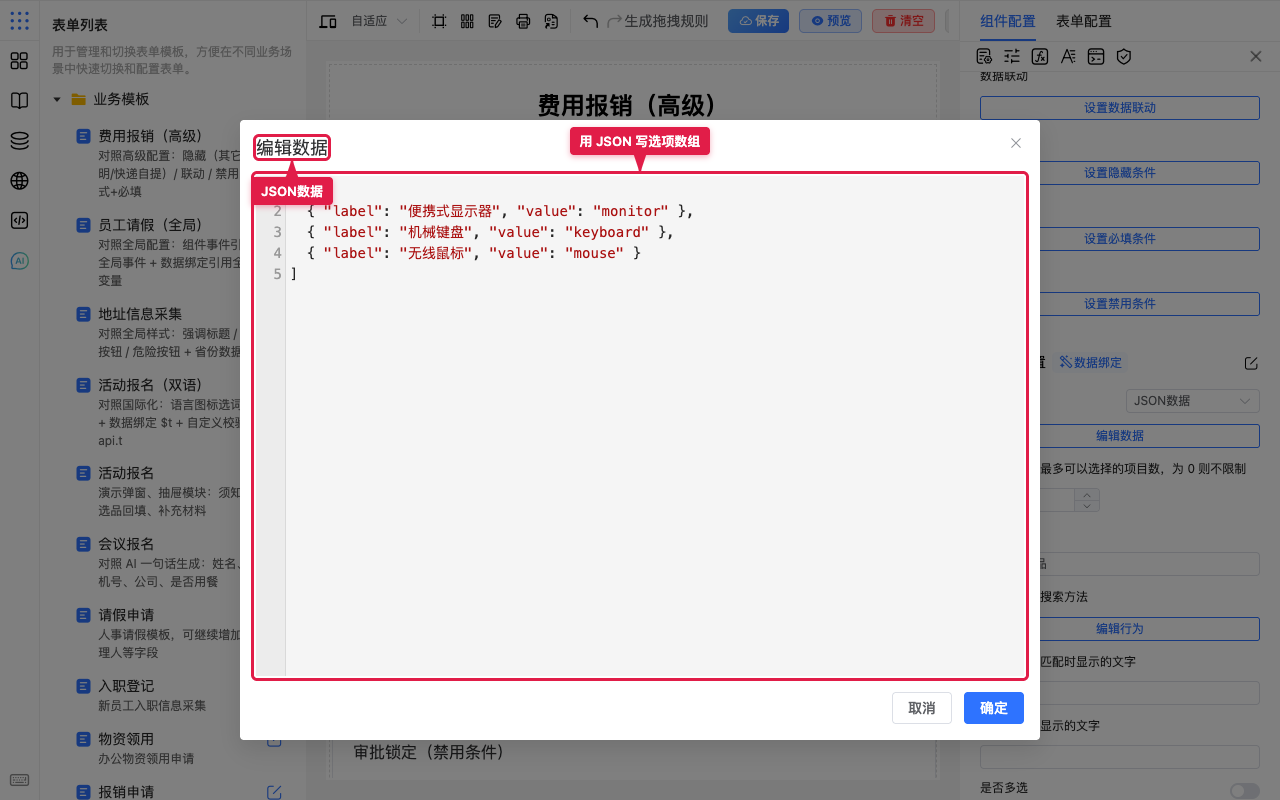Click the shield check icon in config panel

1124,56
